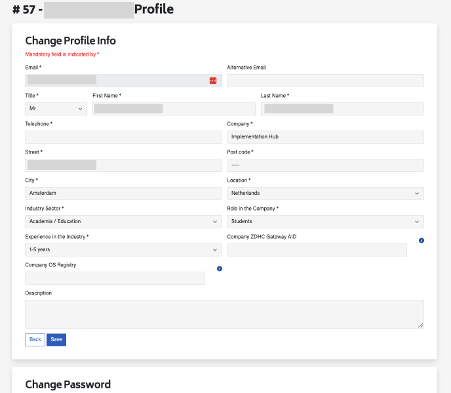
Task: Open info icon beside Company ZDHC Gateway AID
Action: 421,240
